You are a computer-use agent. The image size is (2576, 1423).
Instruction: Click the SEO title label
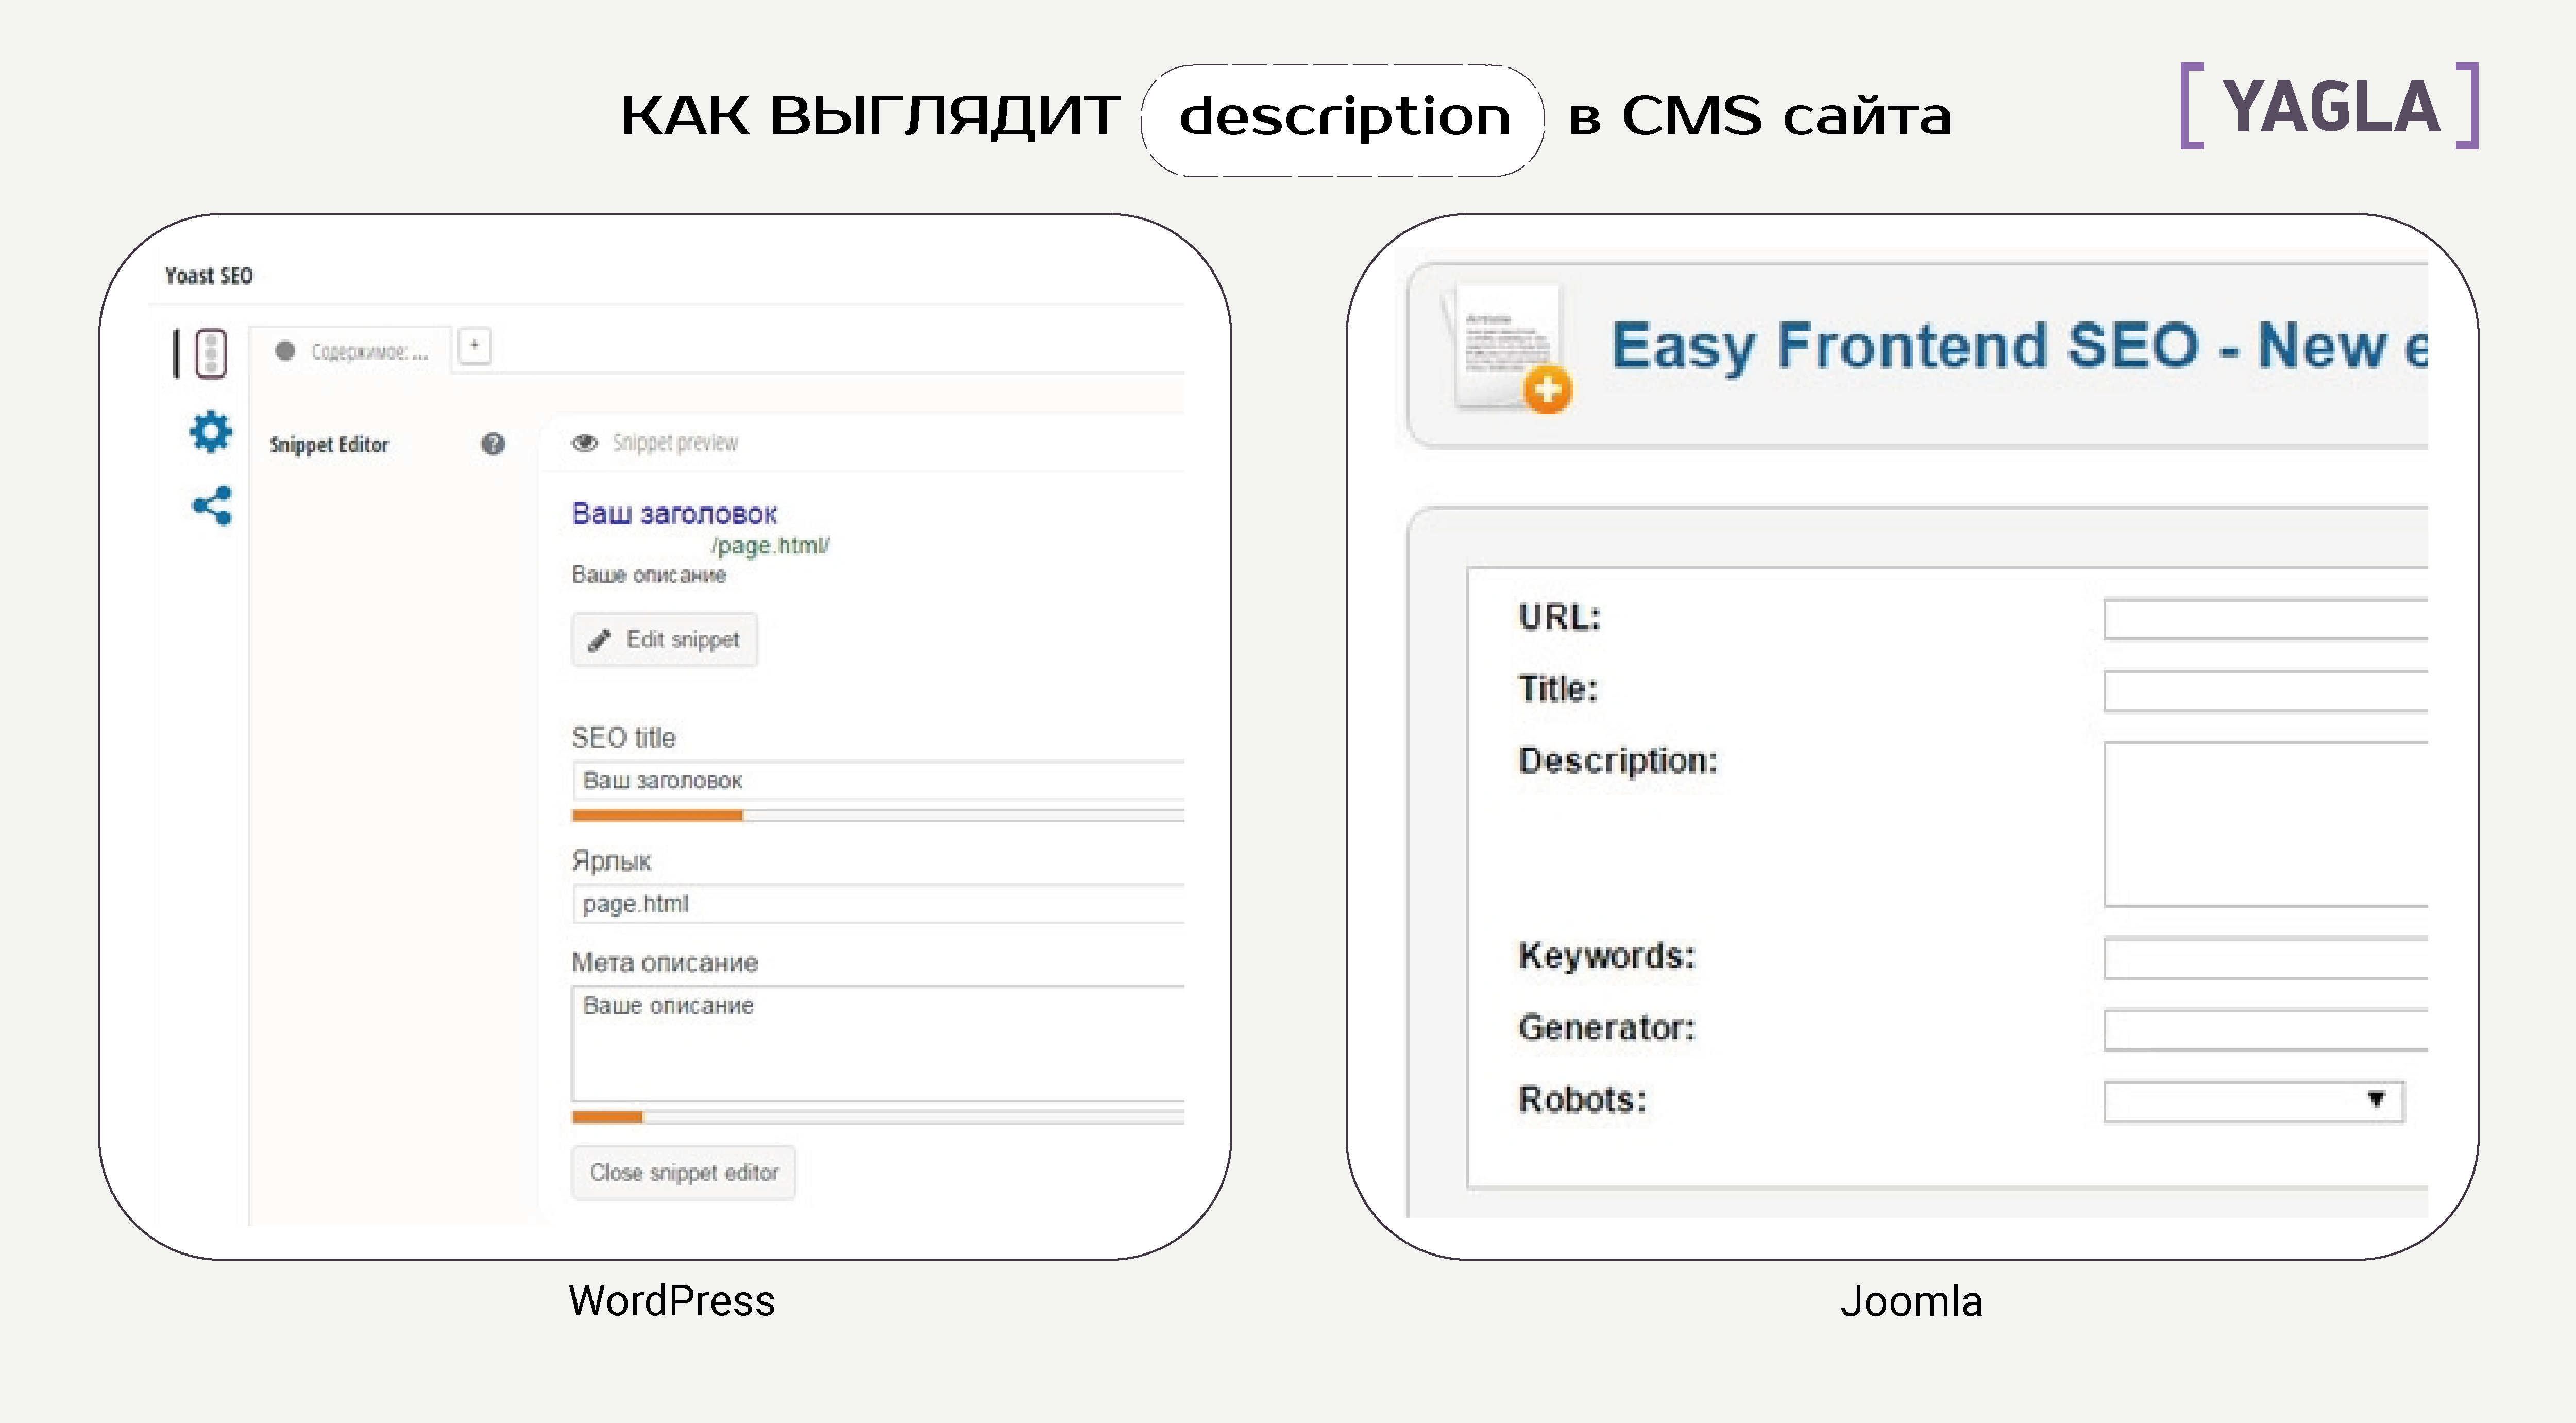coord(624,738)
